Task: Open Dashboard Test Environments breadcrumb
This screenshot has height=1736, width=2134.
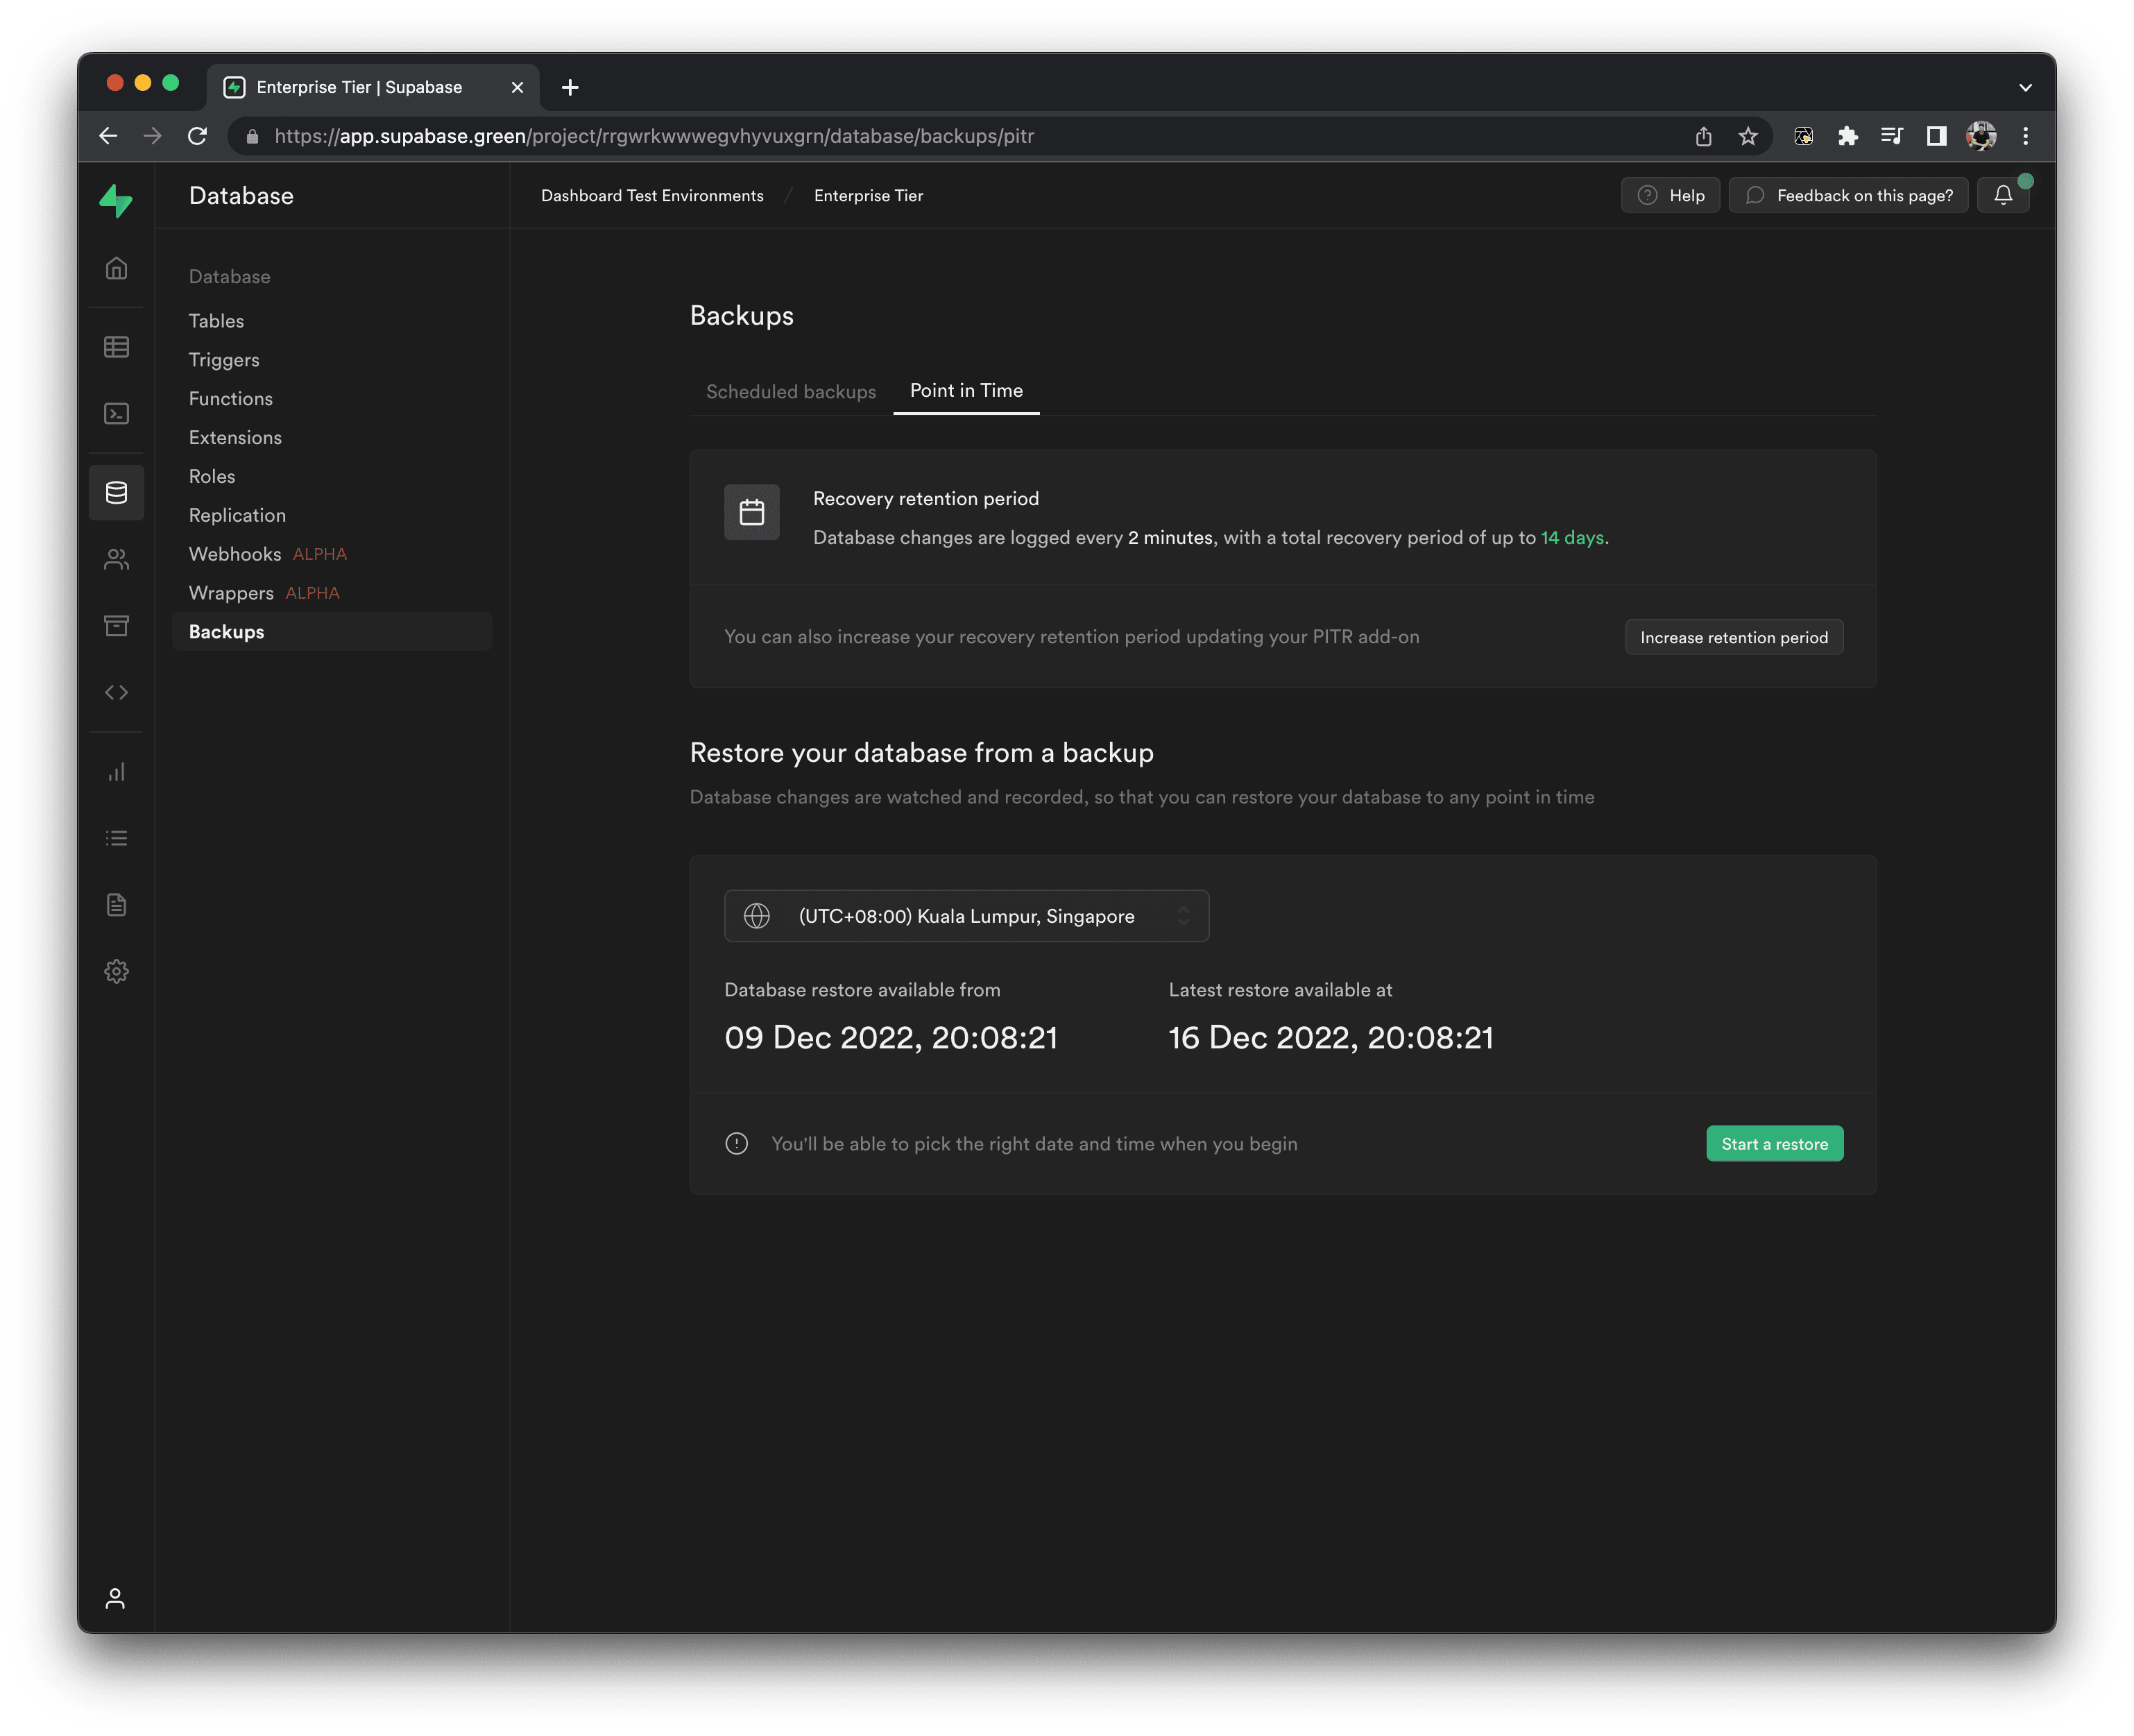Action: pyautogui.click(x=652, y=196)
